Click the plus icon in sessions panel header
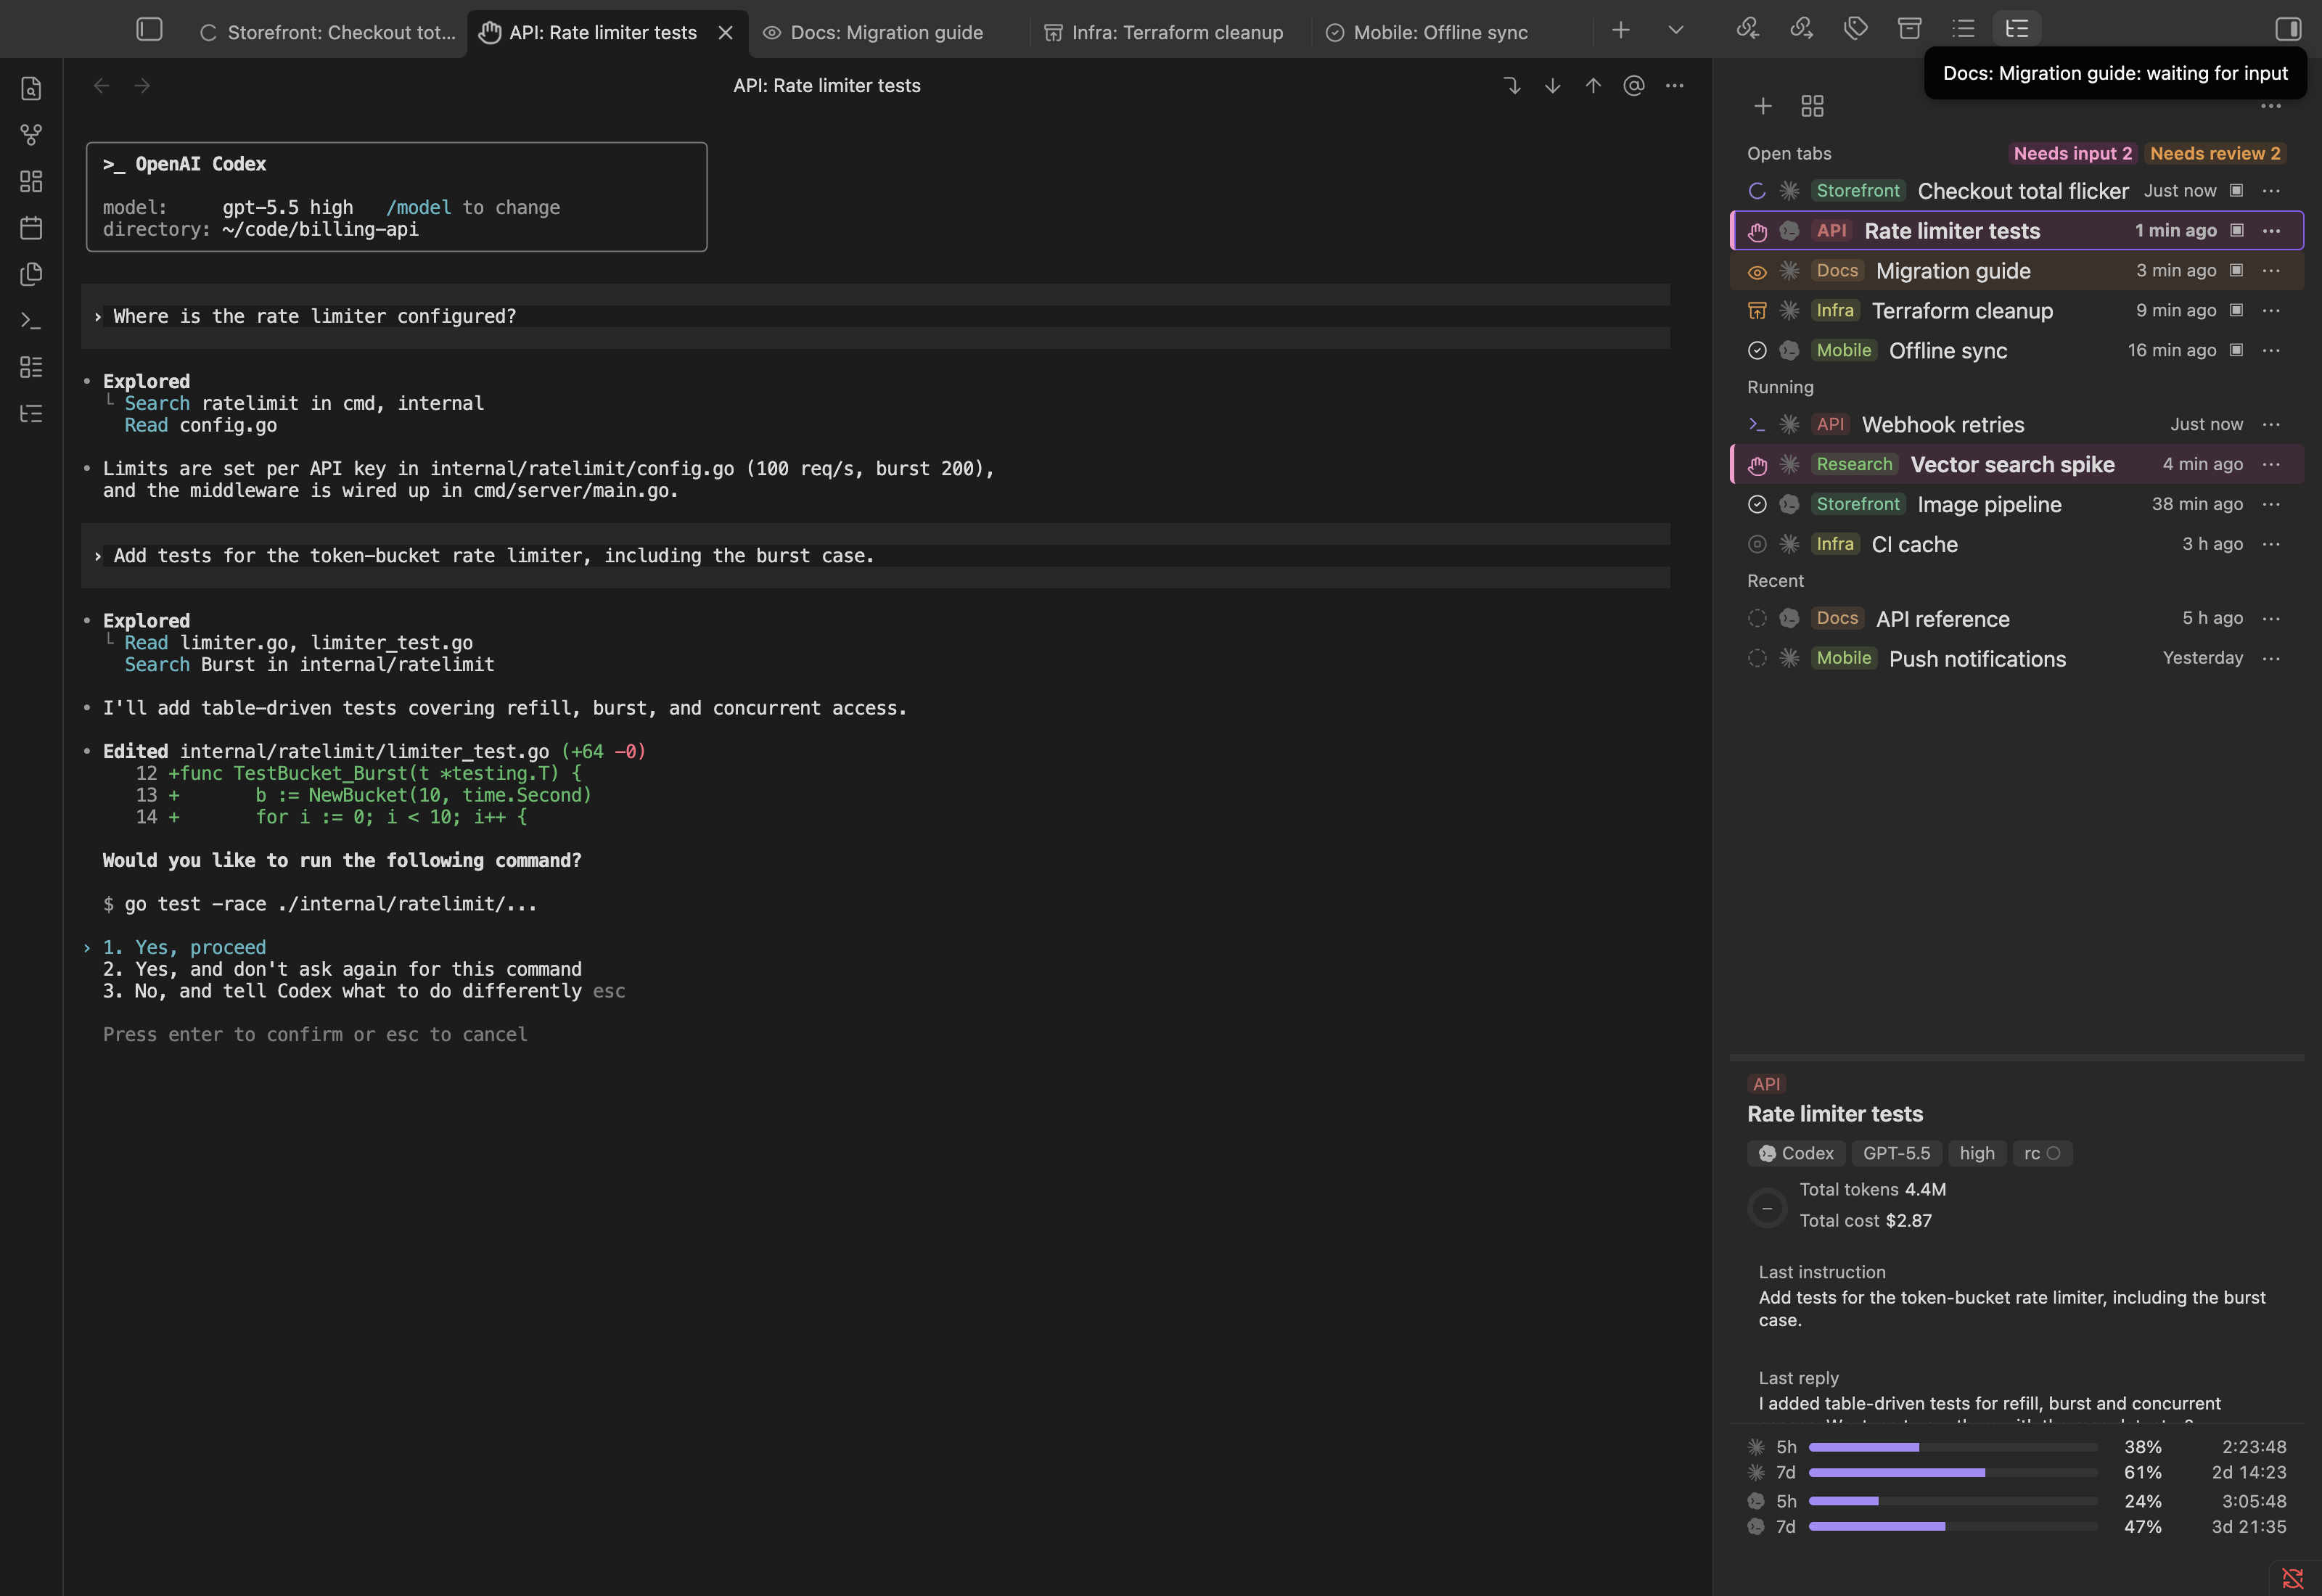 click(1763, 106)
